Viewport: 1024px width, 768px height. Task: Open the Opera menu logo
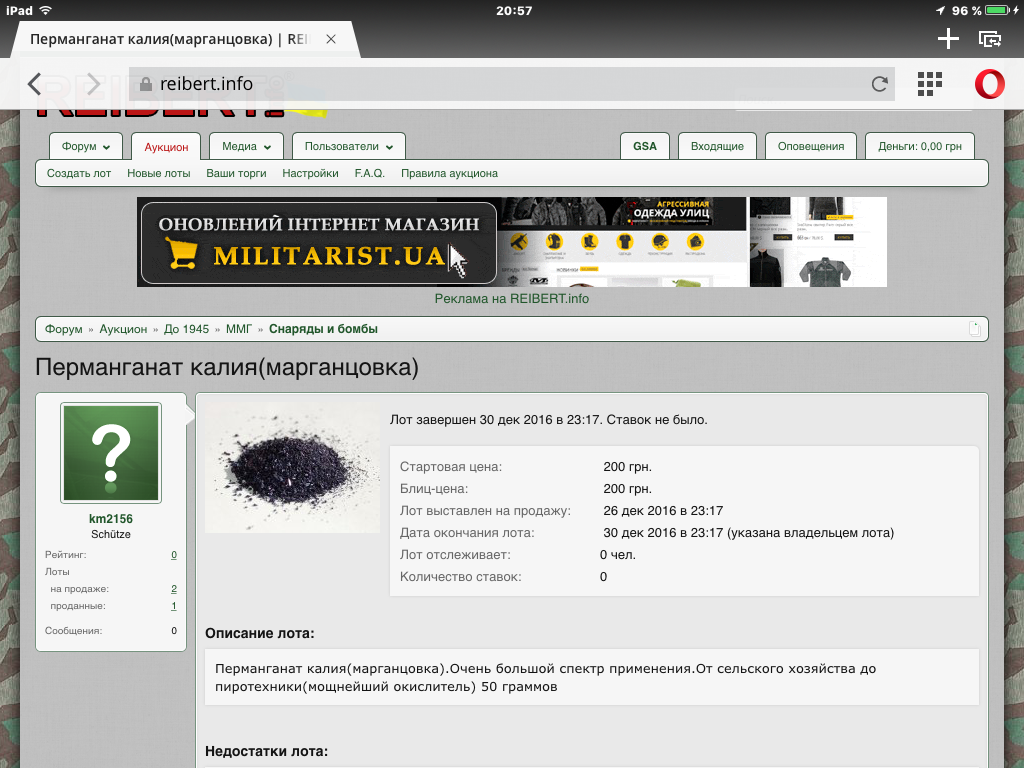tap(989, 84)
